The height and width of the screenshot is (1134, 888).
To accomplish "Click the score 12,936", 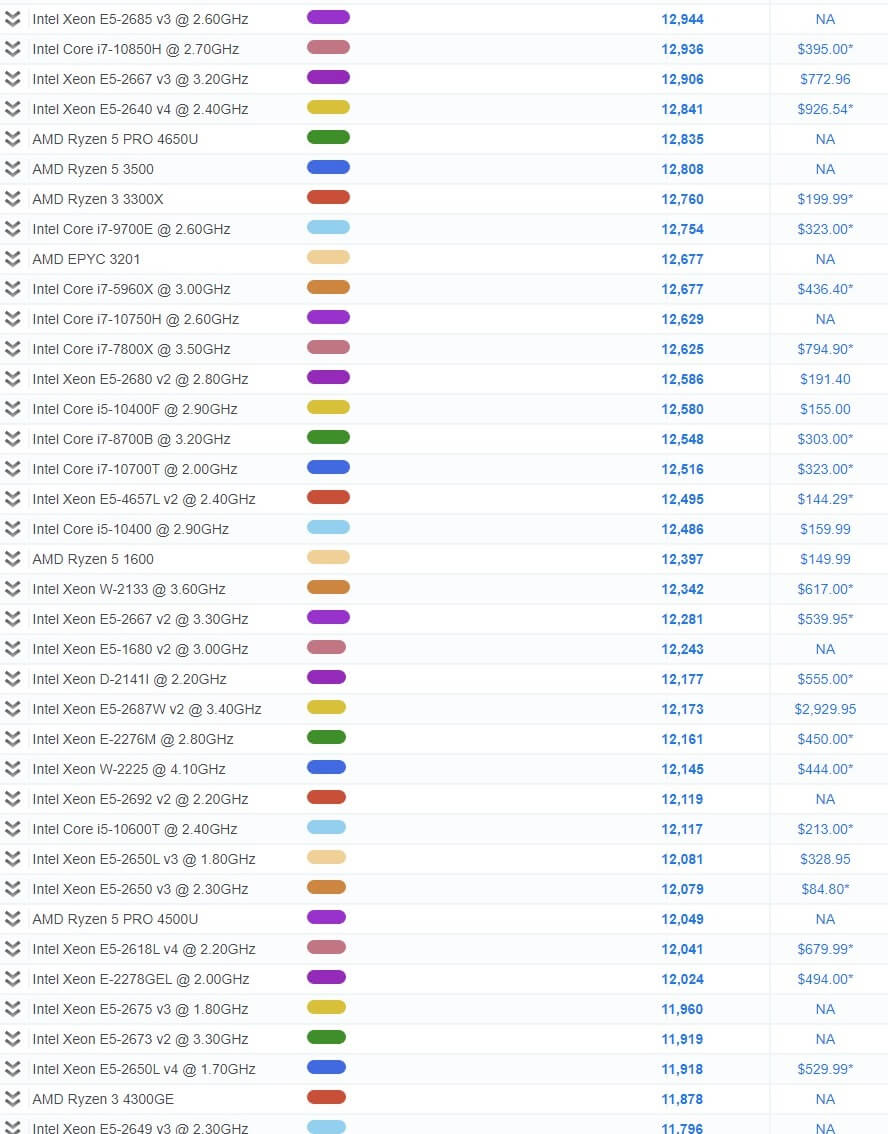I will [682, 49].
